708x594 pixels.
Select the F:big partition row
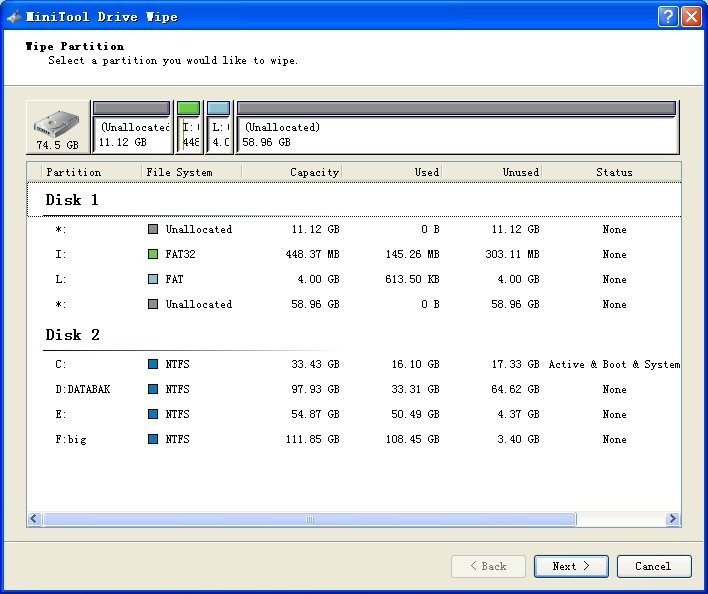[354, 439]
